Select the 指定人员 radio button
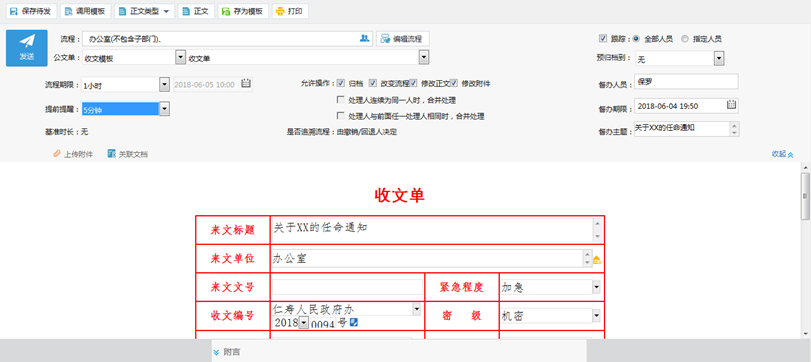The width and height of the screenshot is (811, 362). coord(685,38)
